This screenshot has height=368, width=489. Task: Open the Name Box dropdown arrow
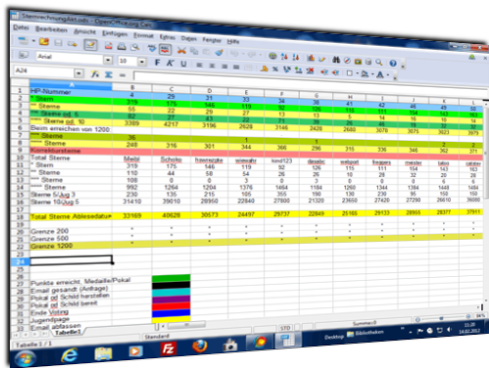pyautogui.click(x=78, y=73)
